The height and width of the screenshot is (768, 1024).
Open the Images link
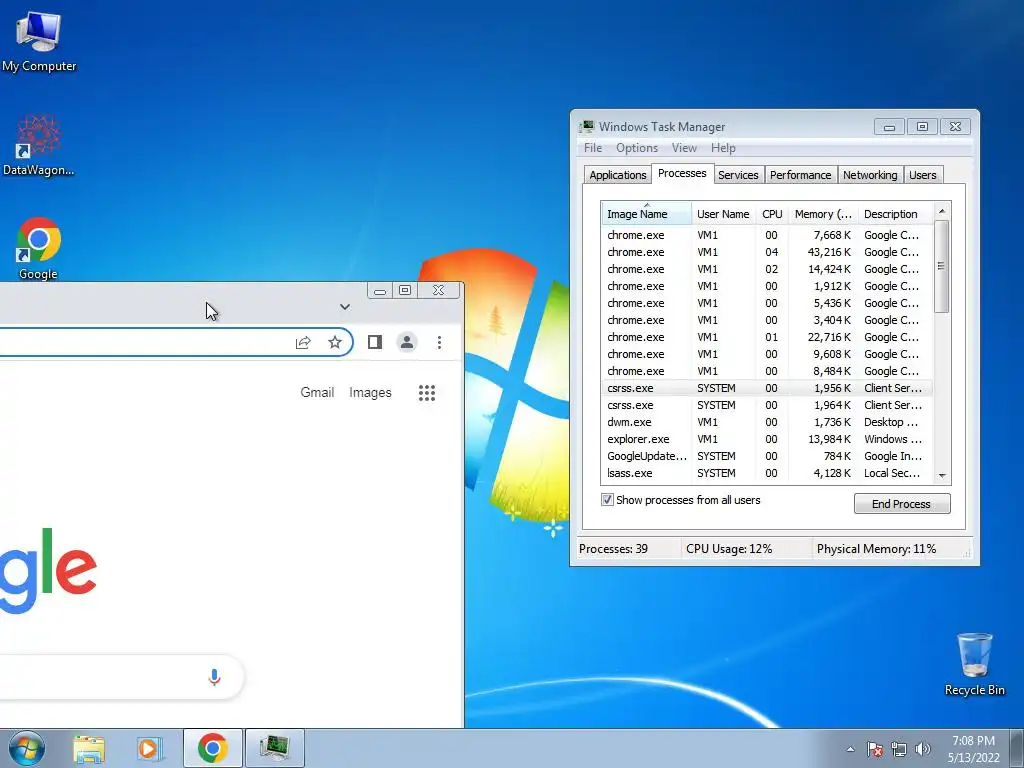pos(370,392)
